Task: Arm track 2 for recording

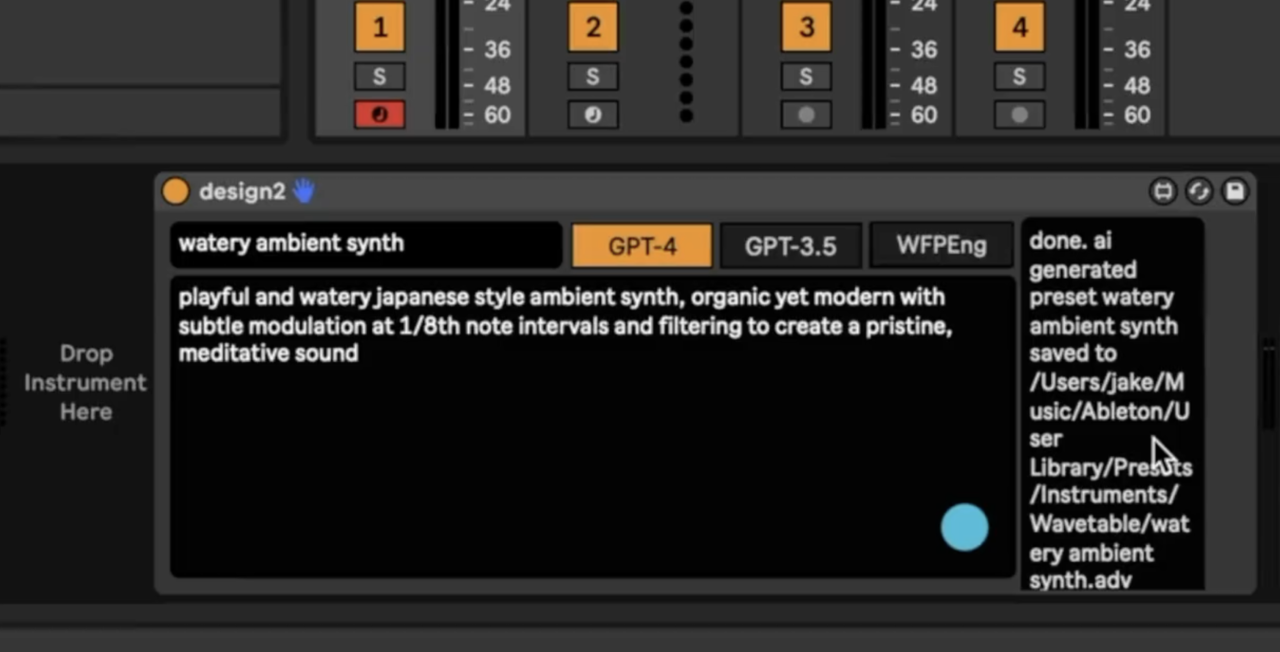Action: coord(593,114)
